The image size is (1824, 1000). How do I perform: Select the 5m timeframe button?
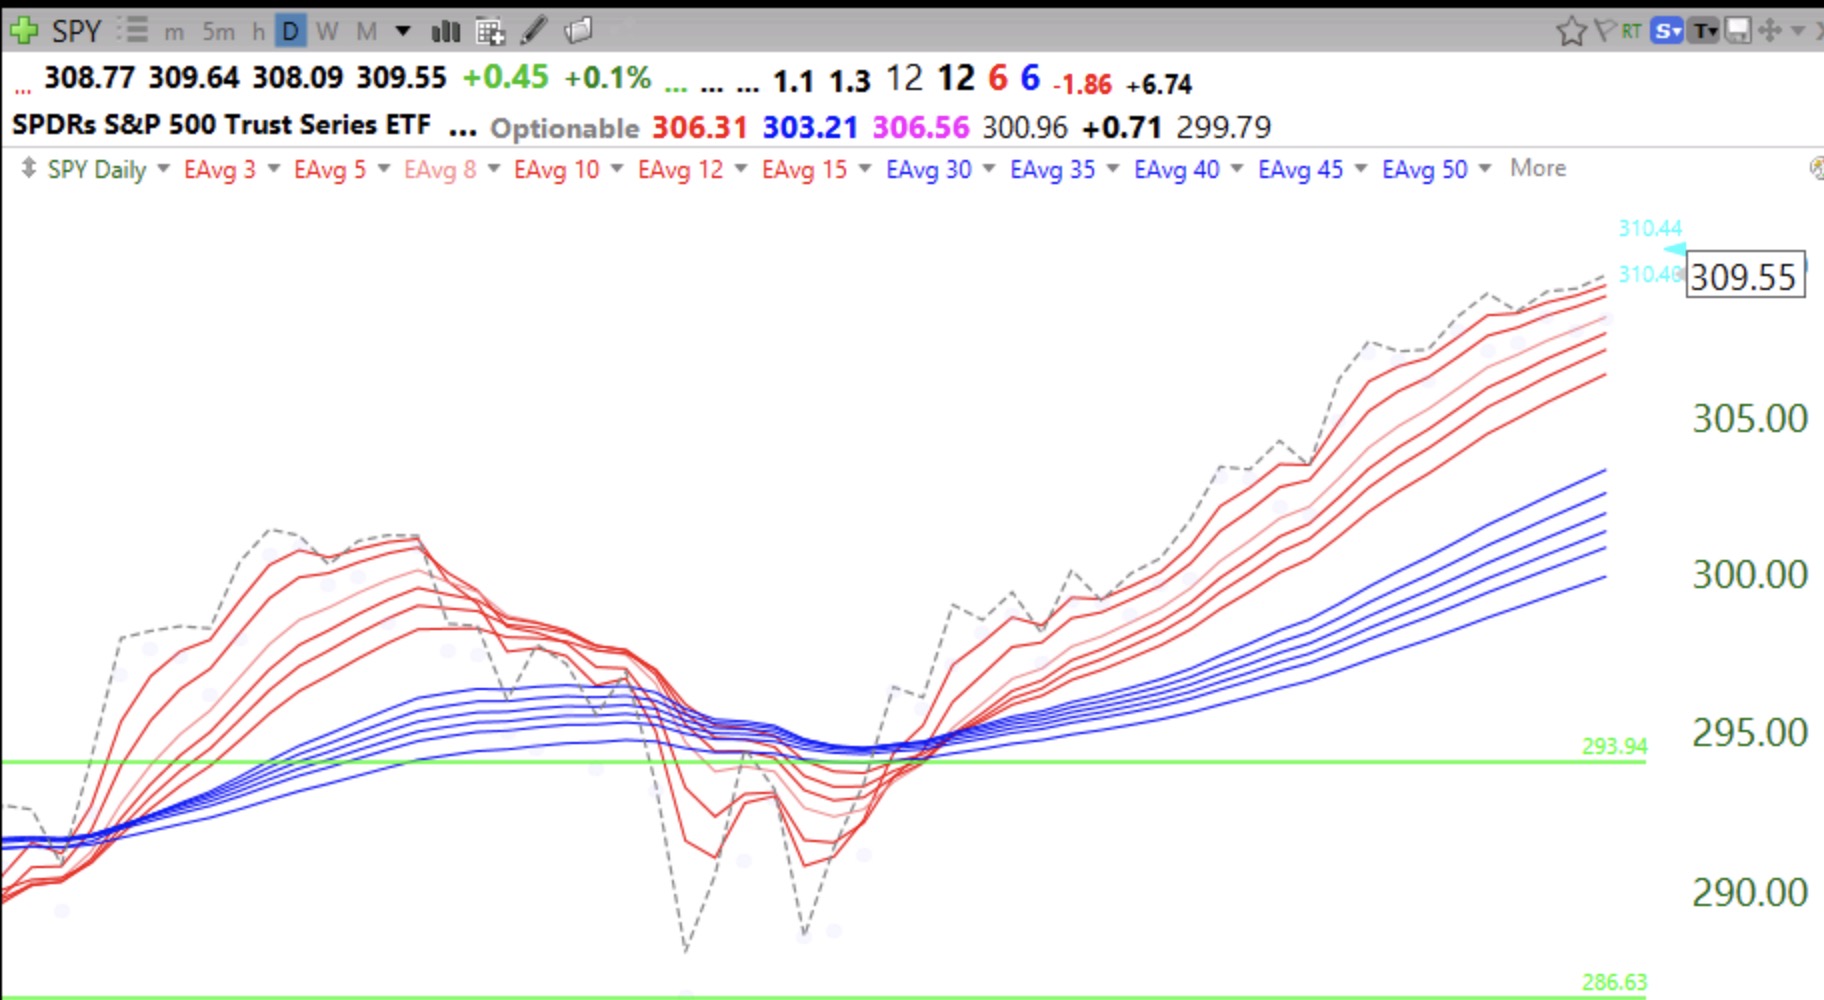click(218, 32)
